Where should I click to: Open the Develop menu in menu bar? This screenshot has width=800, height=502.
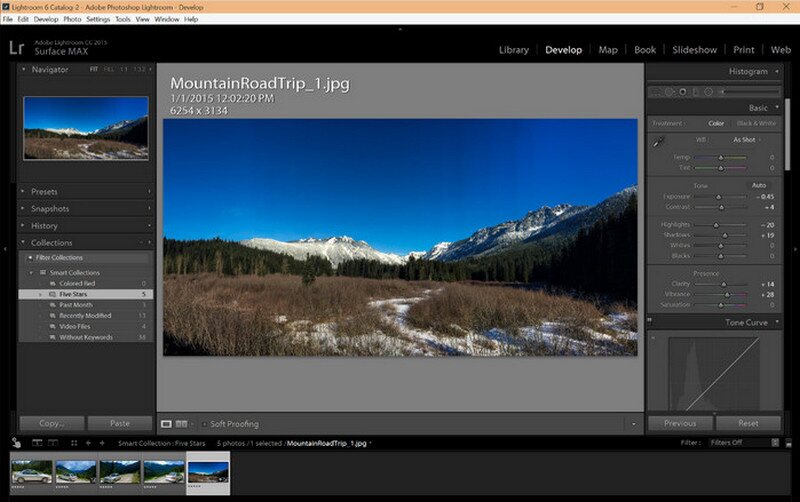[46, 19]
